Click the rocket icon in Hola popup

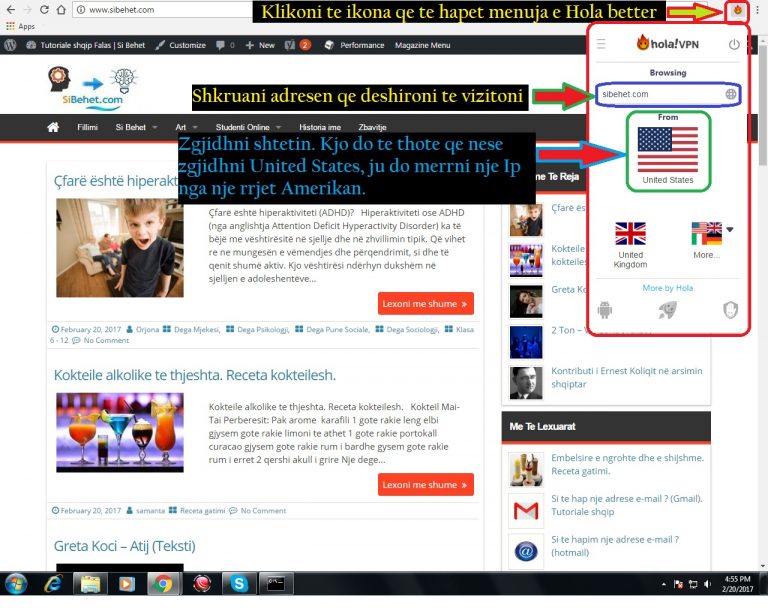[667, 310]
